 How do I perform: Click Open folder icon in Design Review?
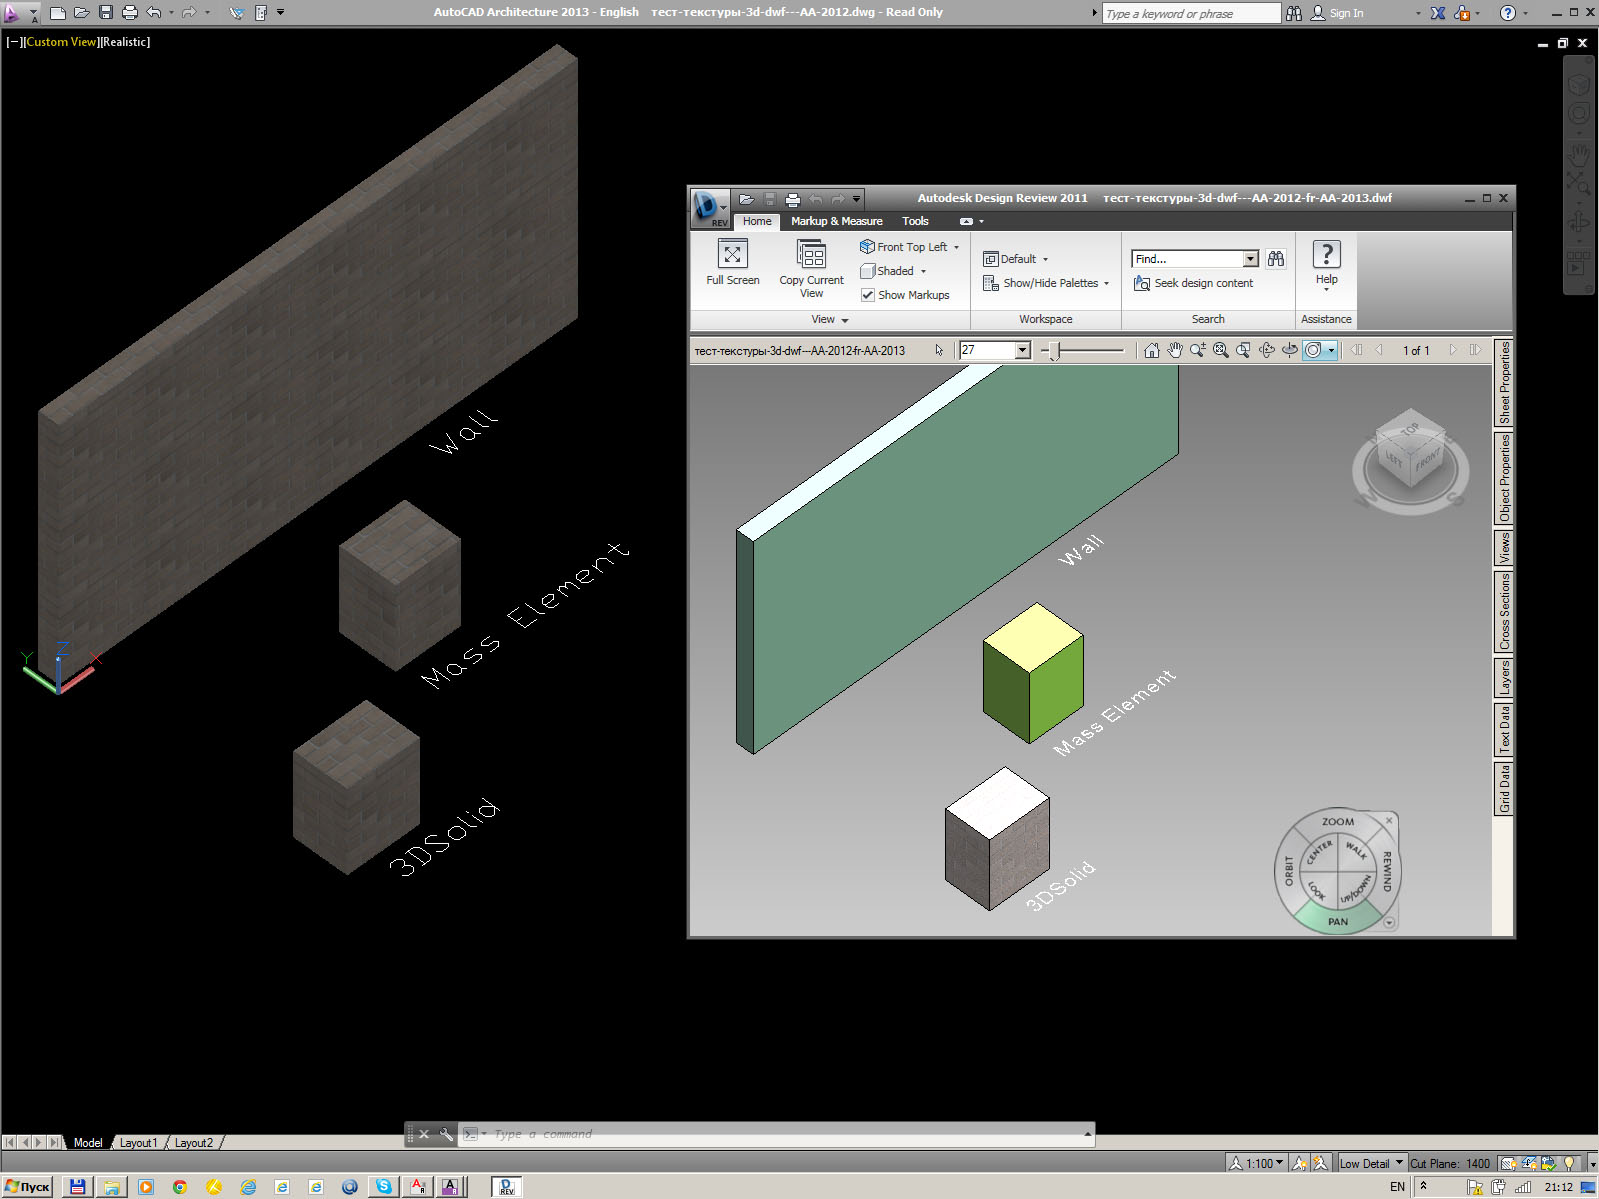pos(746,199)
